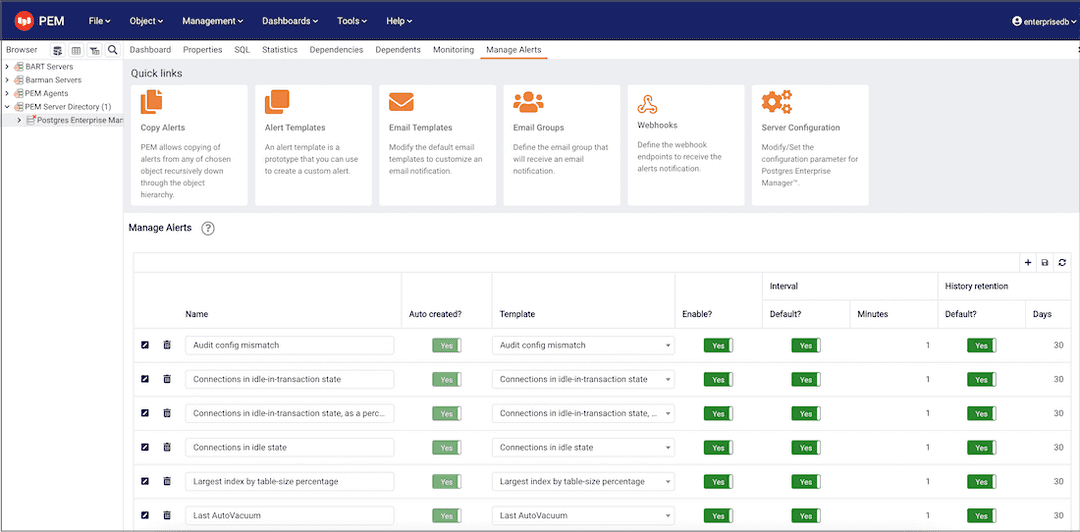The width and height of the screenshot is (1080, 532).
Task: Delete the Audit config mismatch alert
Action: tap(167, 345)
